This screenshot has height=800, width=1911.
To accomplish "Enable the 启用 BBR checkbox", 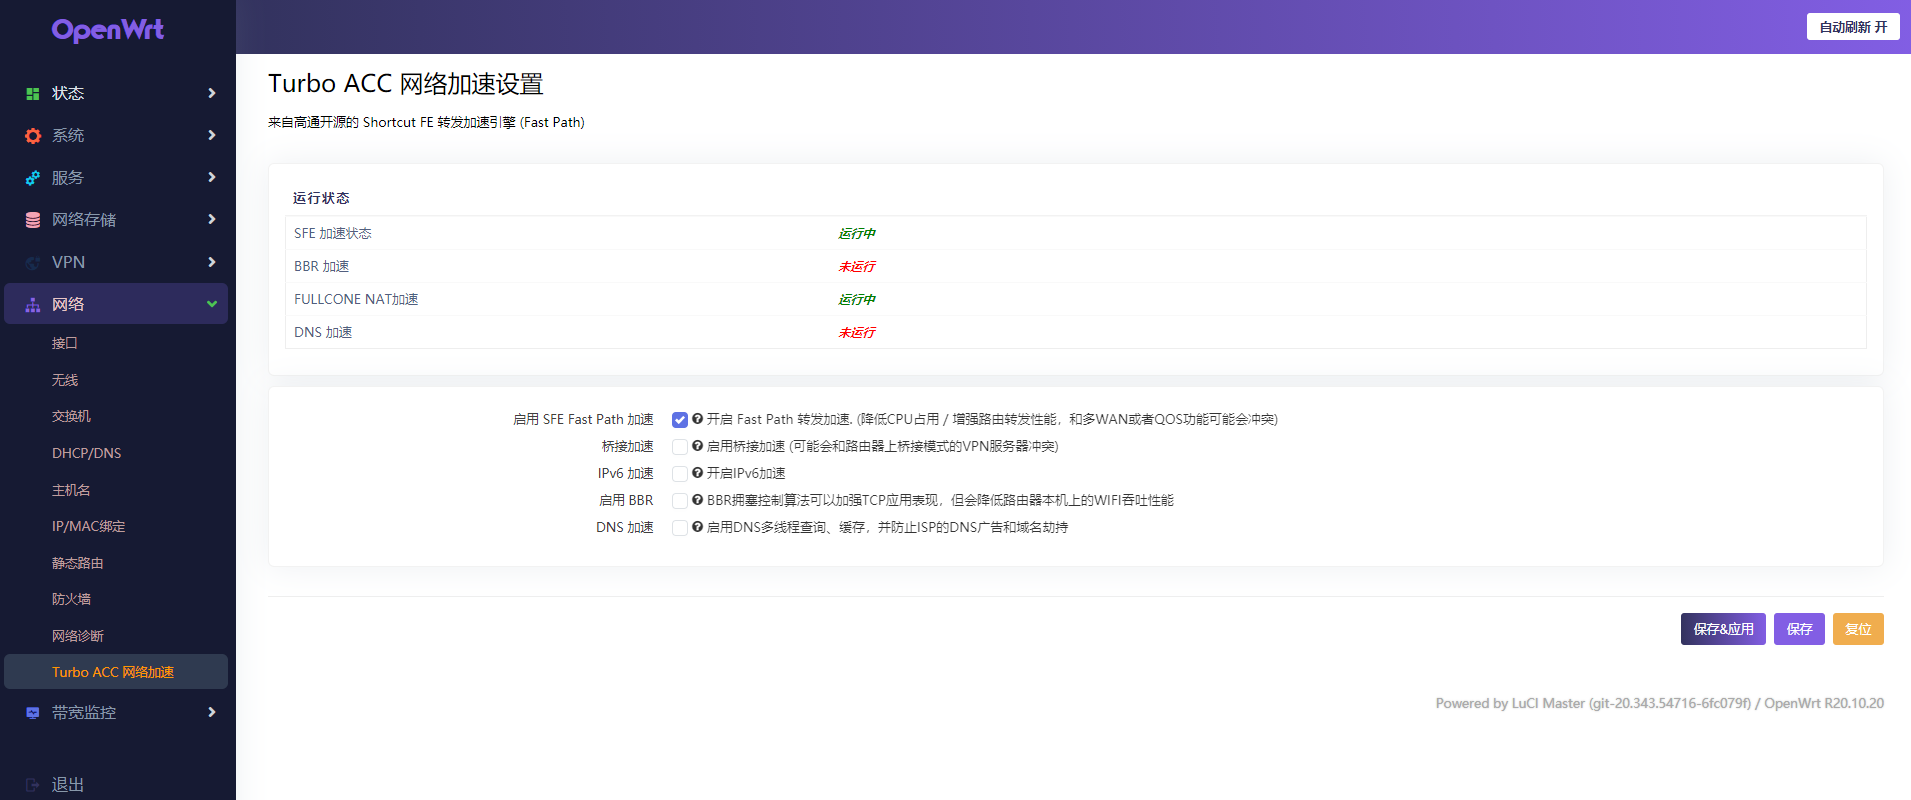I will pyautogui.click(x=680, y=501).
